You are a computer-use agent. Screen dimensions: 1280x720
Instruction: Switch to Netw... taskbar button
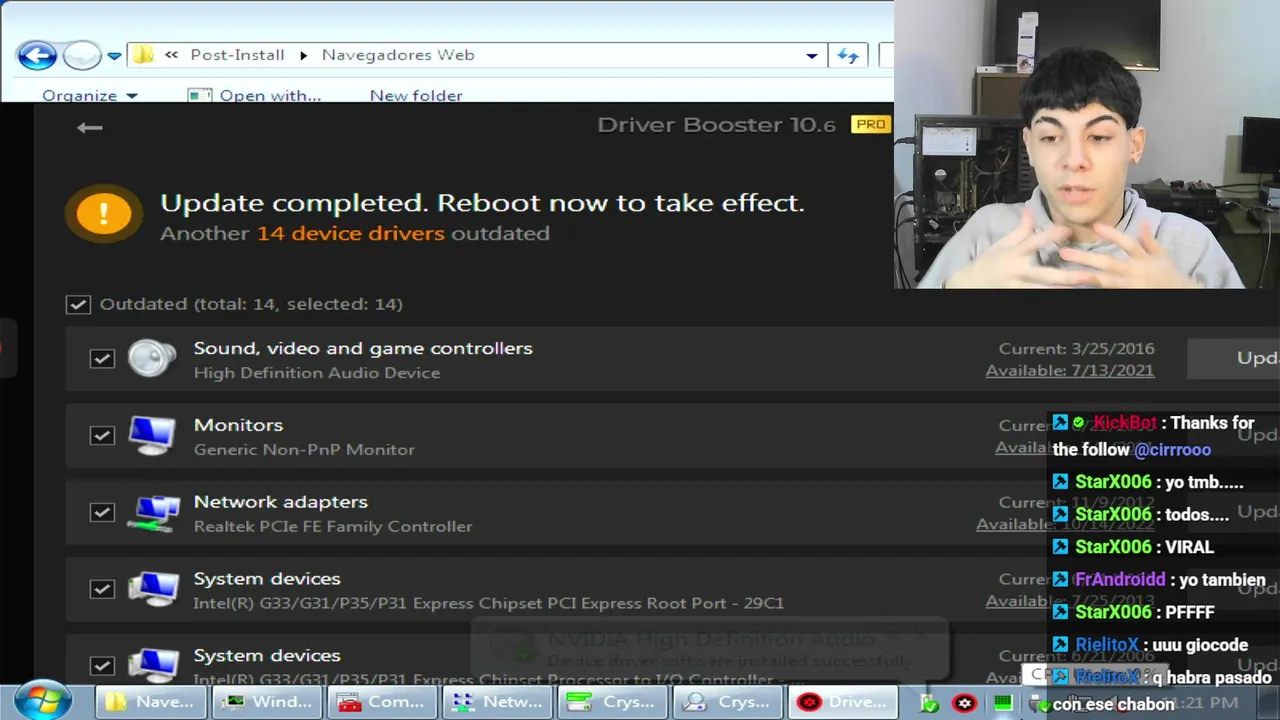[x=498, y=702]
